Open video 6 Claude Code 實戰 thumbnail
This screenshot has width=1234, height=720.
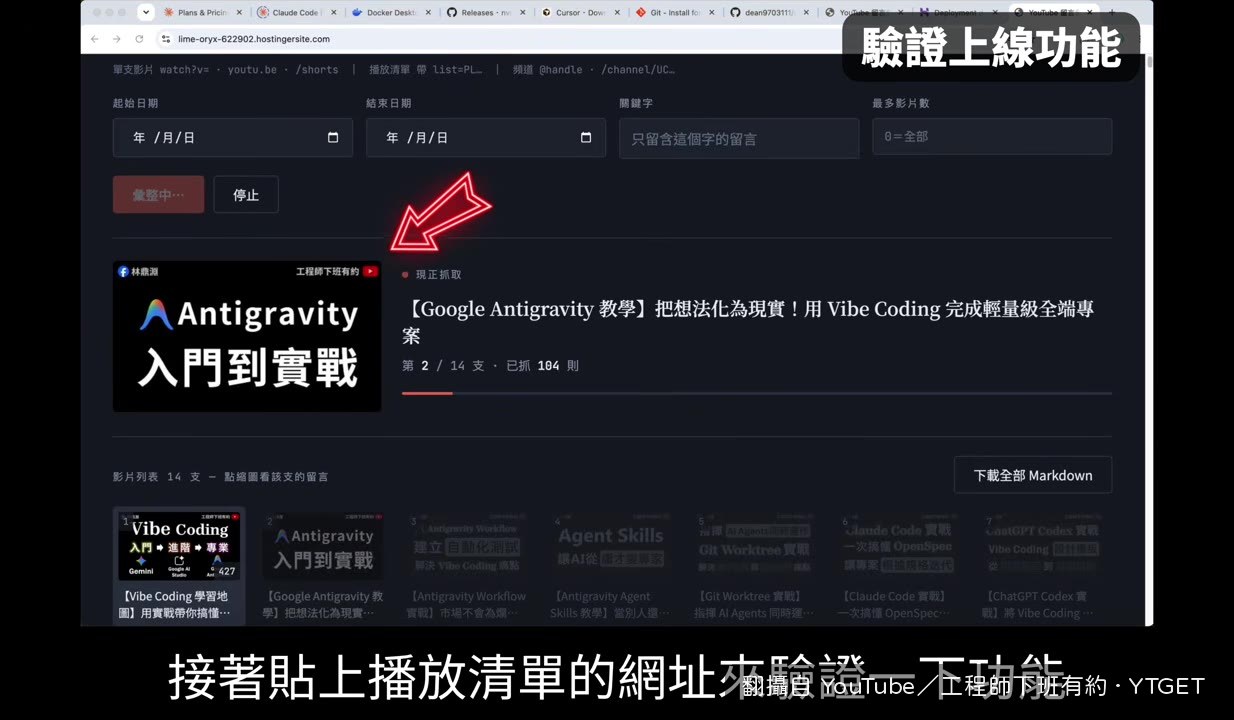901,546
